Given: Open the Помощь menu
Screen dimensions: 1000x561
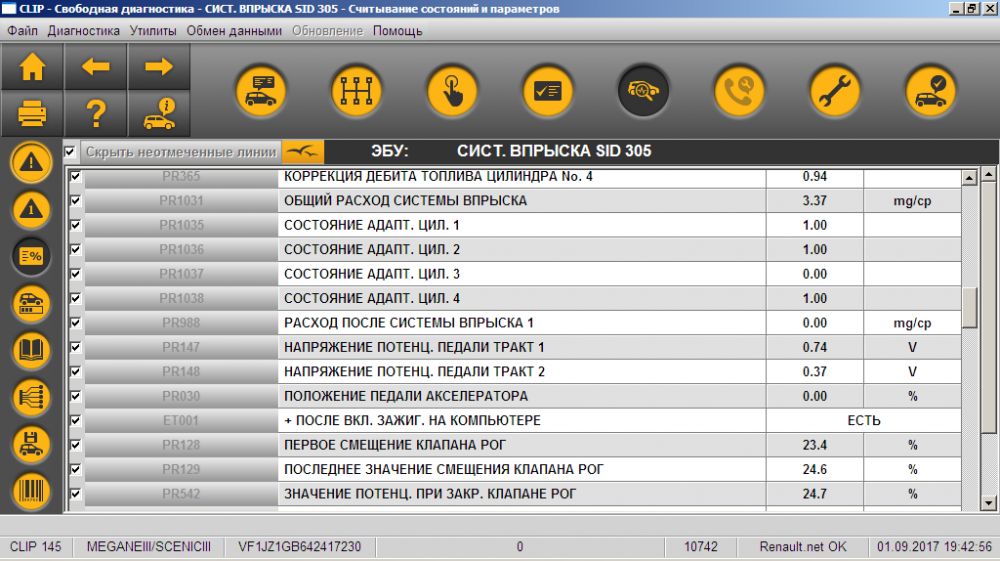Looking at the screenshot, I should tap(397, 31).
